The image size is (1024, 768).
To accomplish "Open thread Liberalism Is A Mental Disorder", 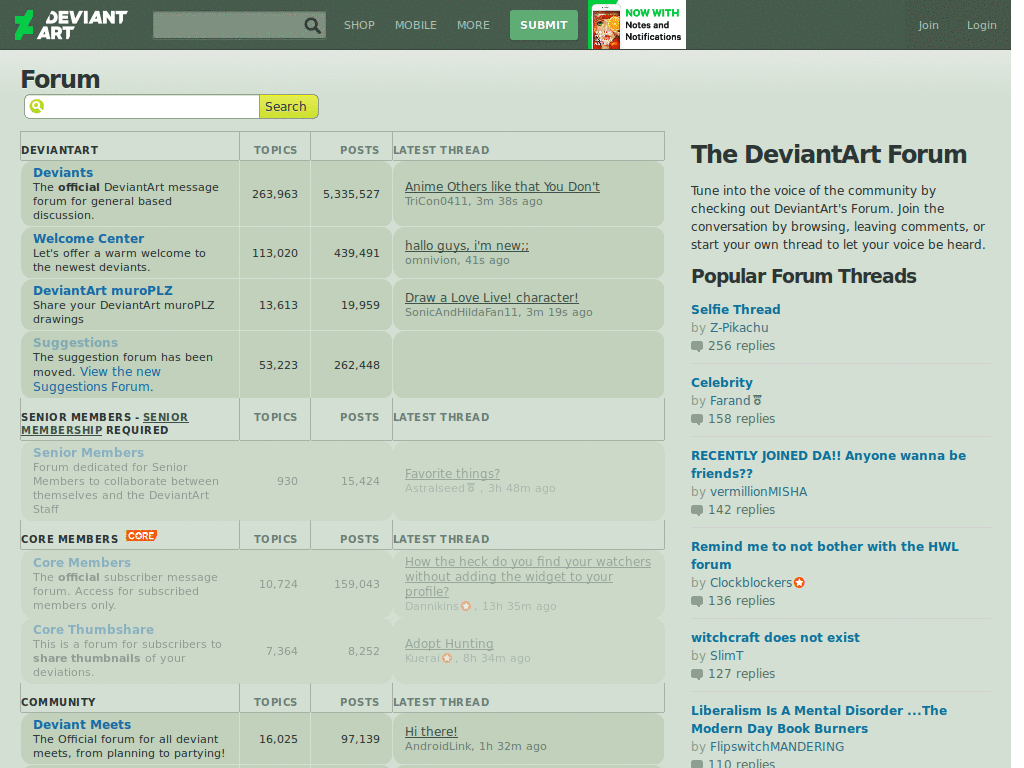I will coord(819,719).
